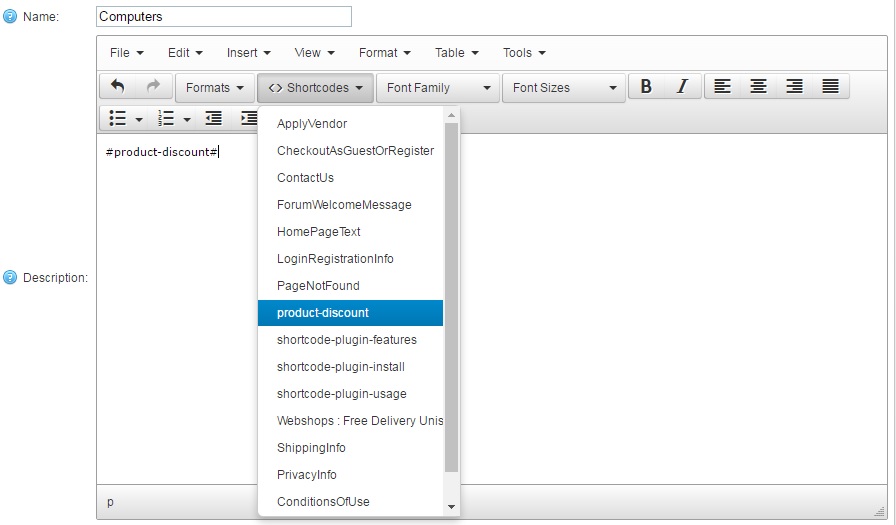Open the Font Sizes dropdown

[564, 87]
